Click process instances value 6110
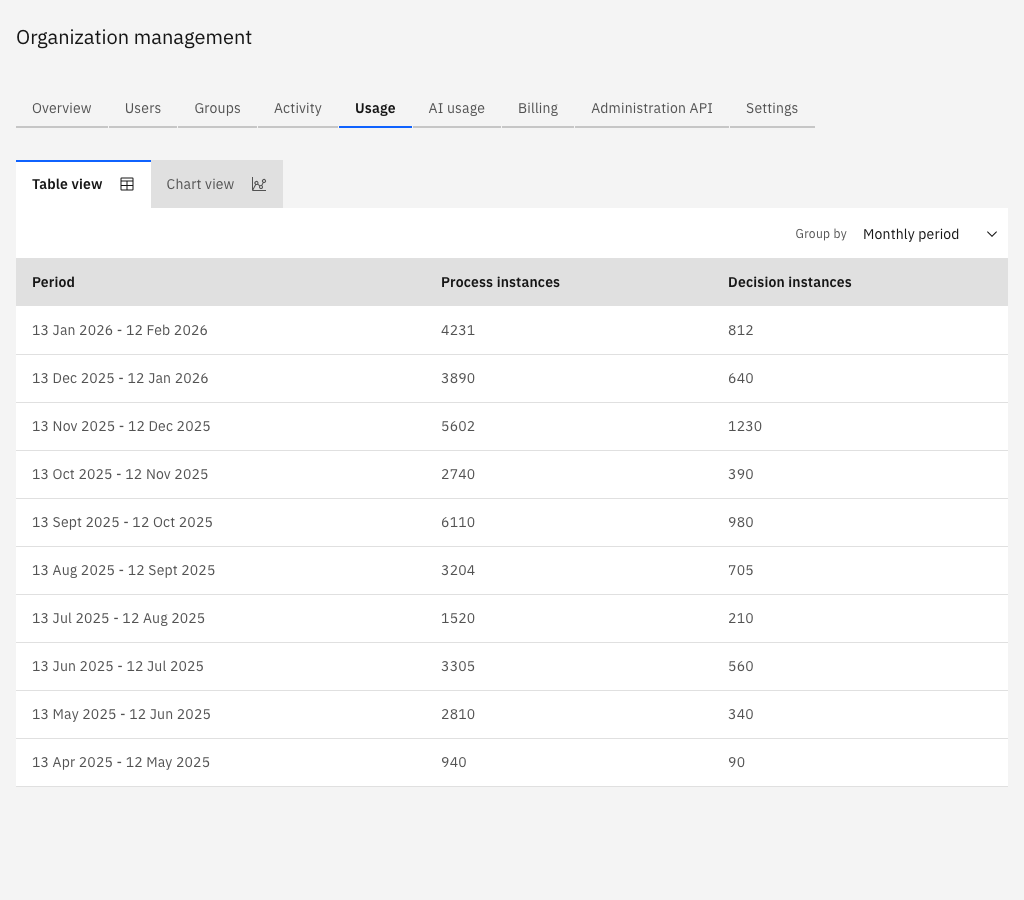This screenshot has height=900, width=1024. (x=458, y=522)
